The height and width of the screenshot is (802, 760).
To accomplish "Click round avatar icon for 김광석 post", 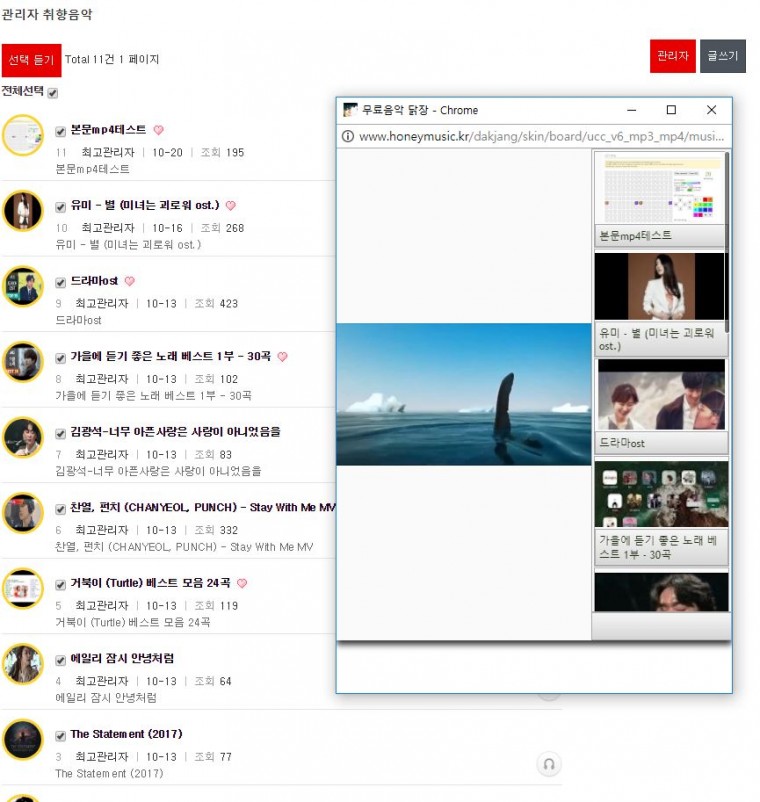I will click(22, 438).
